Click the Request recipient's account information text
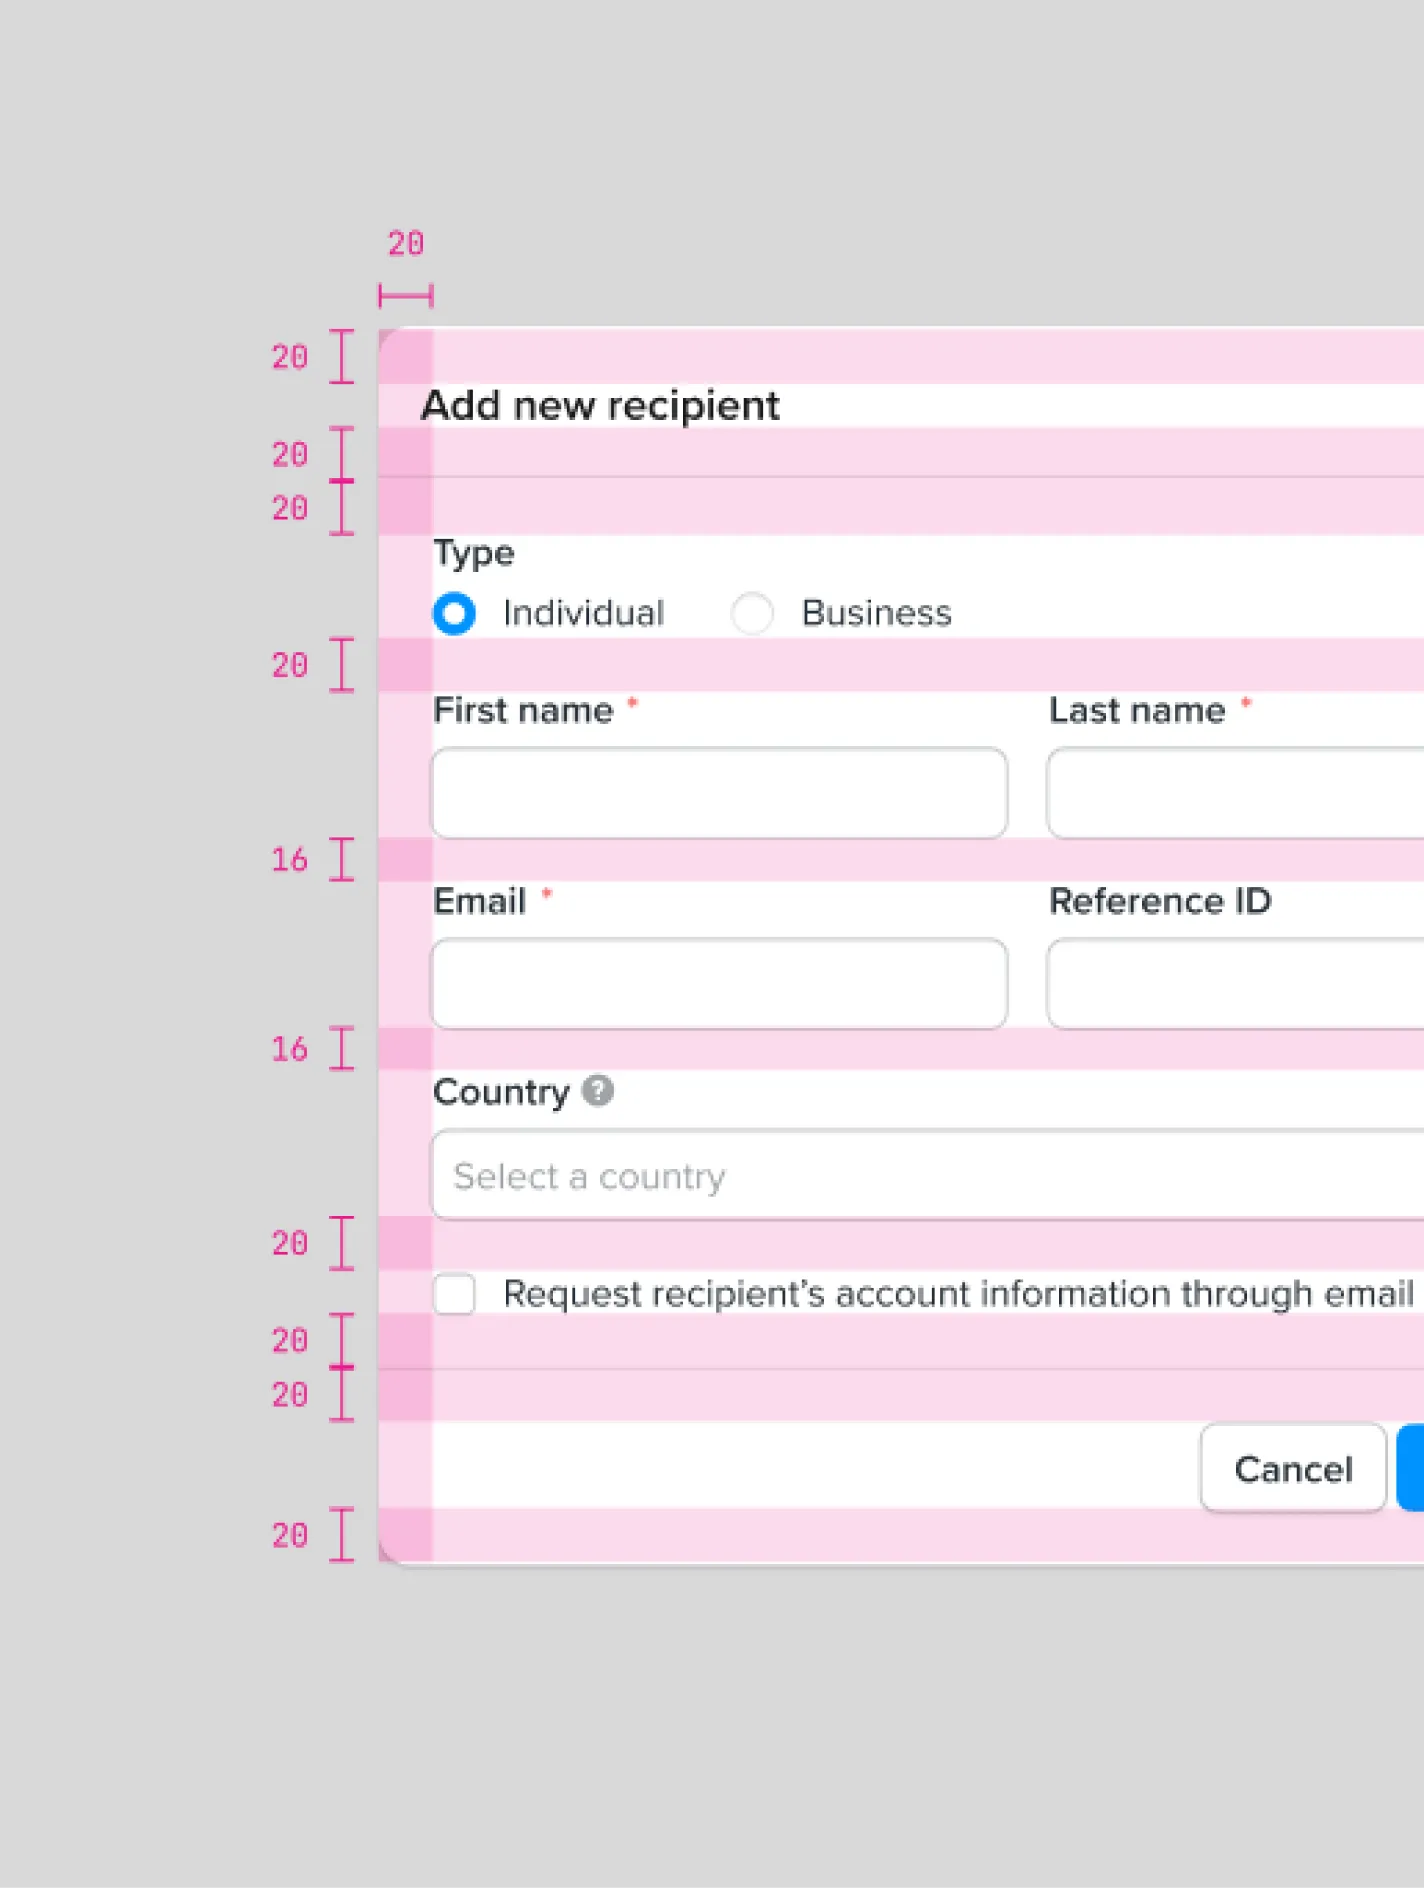The height and width of the screenshot is (1891, 1424). click(957, 1294)
